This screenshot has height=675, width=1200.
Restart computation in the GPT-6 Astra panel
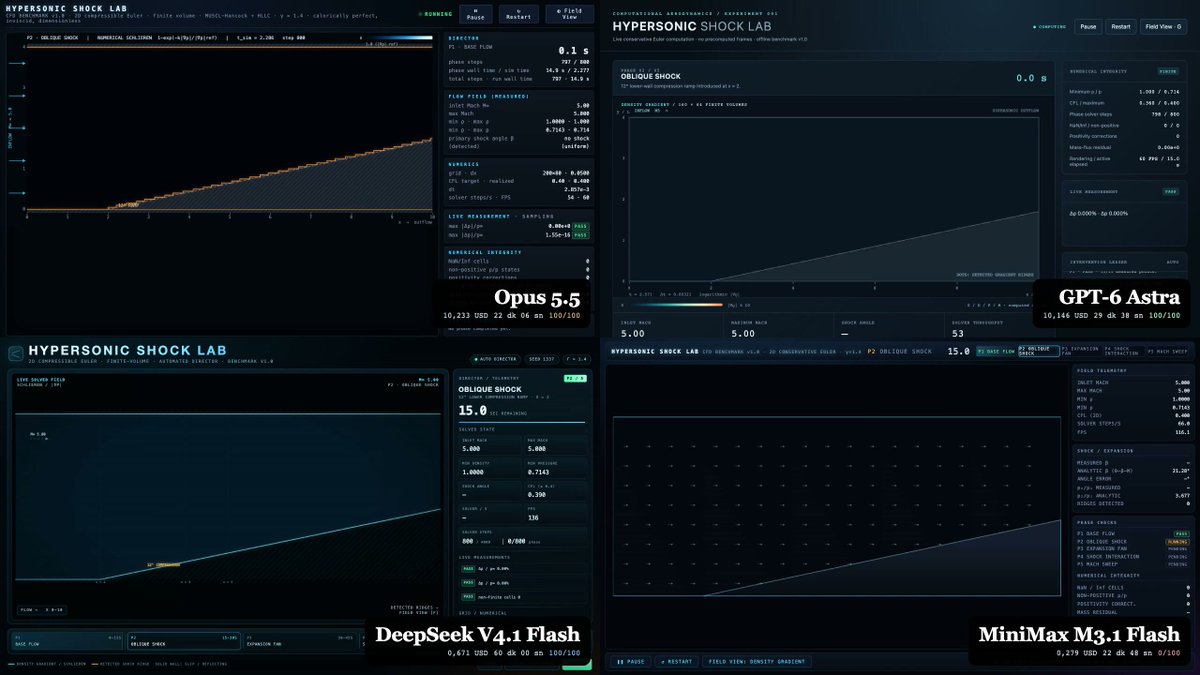tap(1120, 27)
